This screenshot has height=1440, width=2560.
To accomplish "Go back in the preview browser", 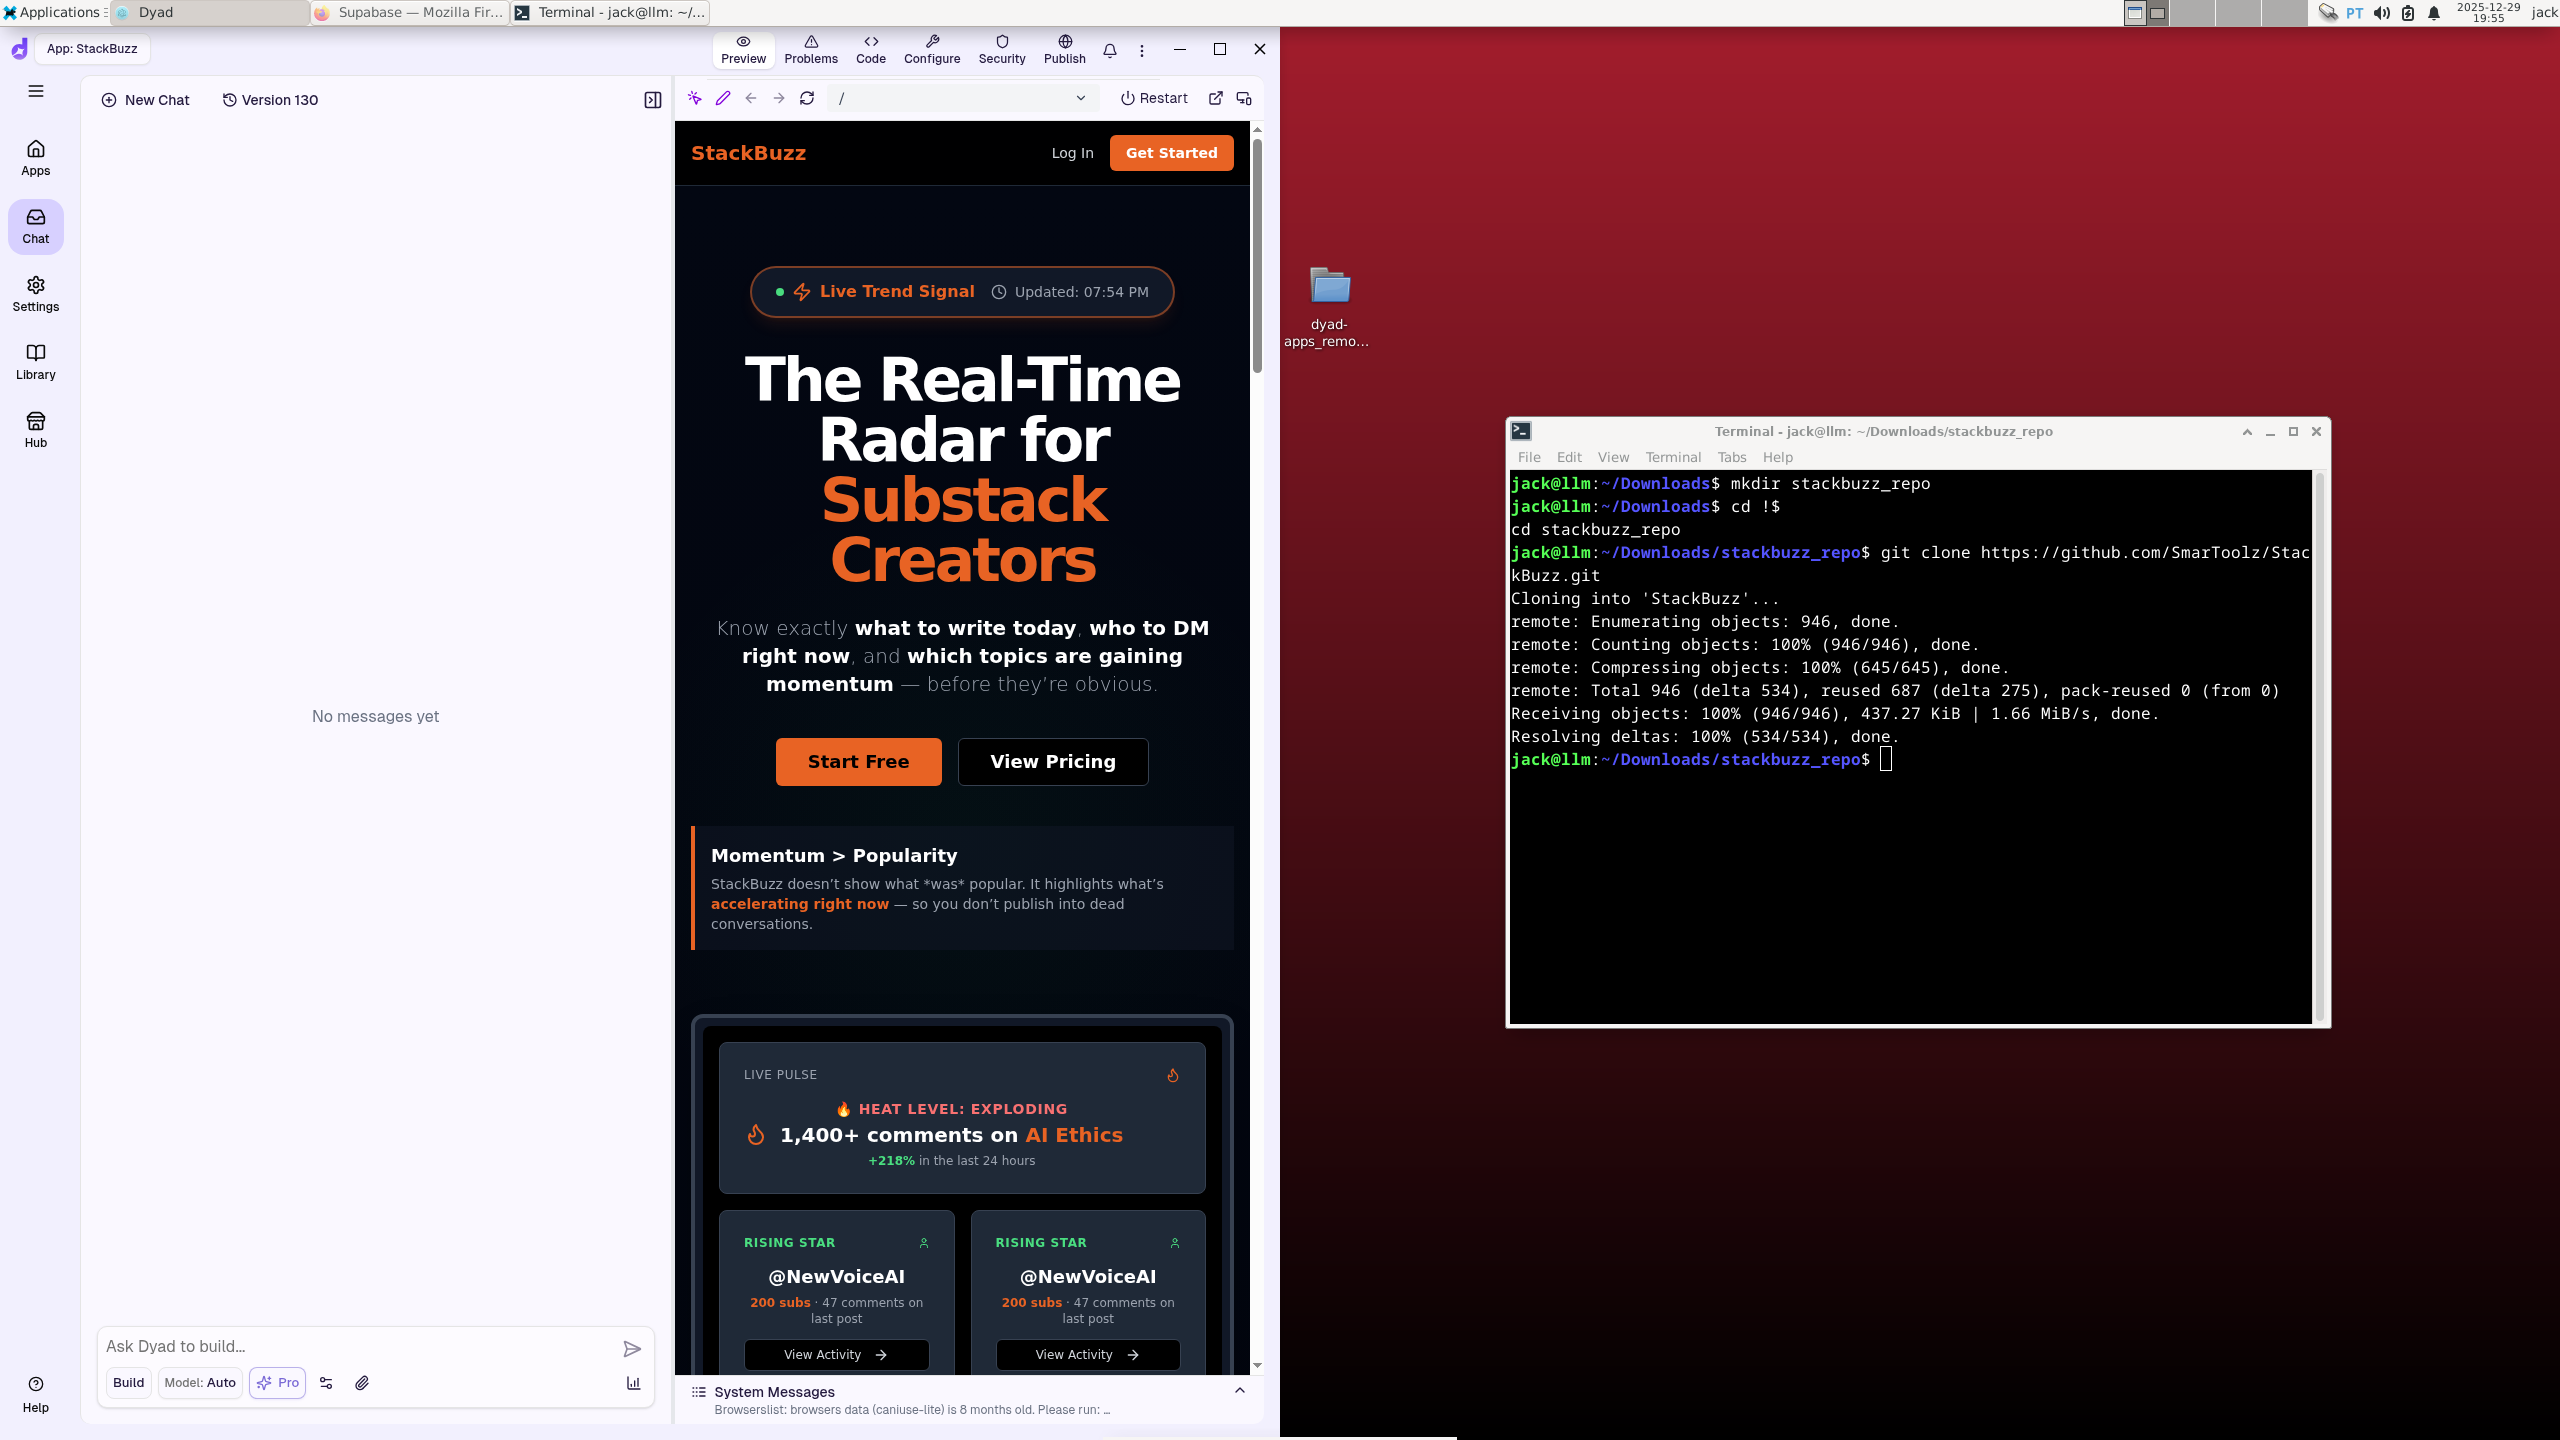I will tap(751, 98).
